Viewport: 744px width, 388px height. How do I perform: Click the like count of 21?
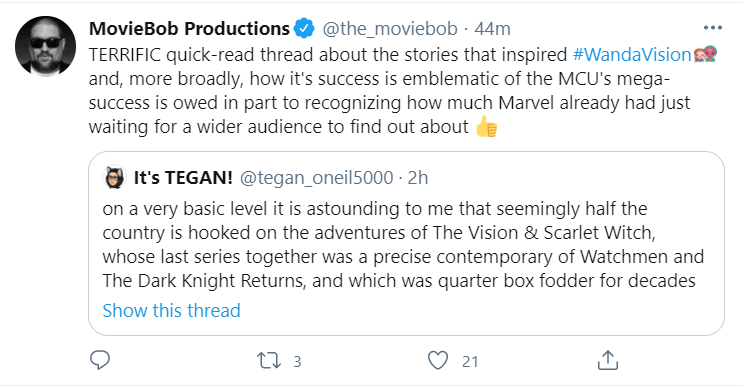[x=470, y=362]
